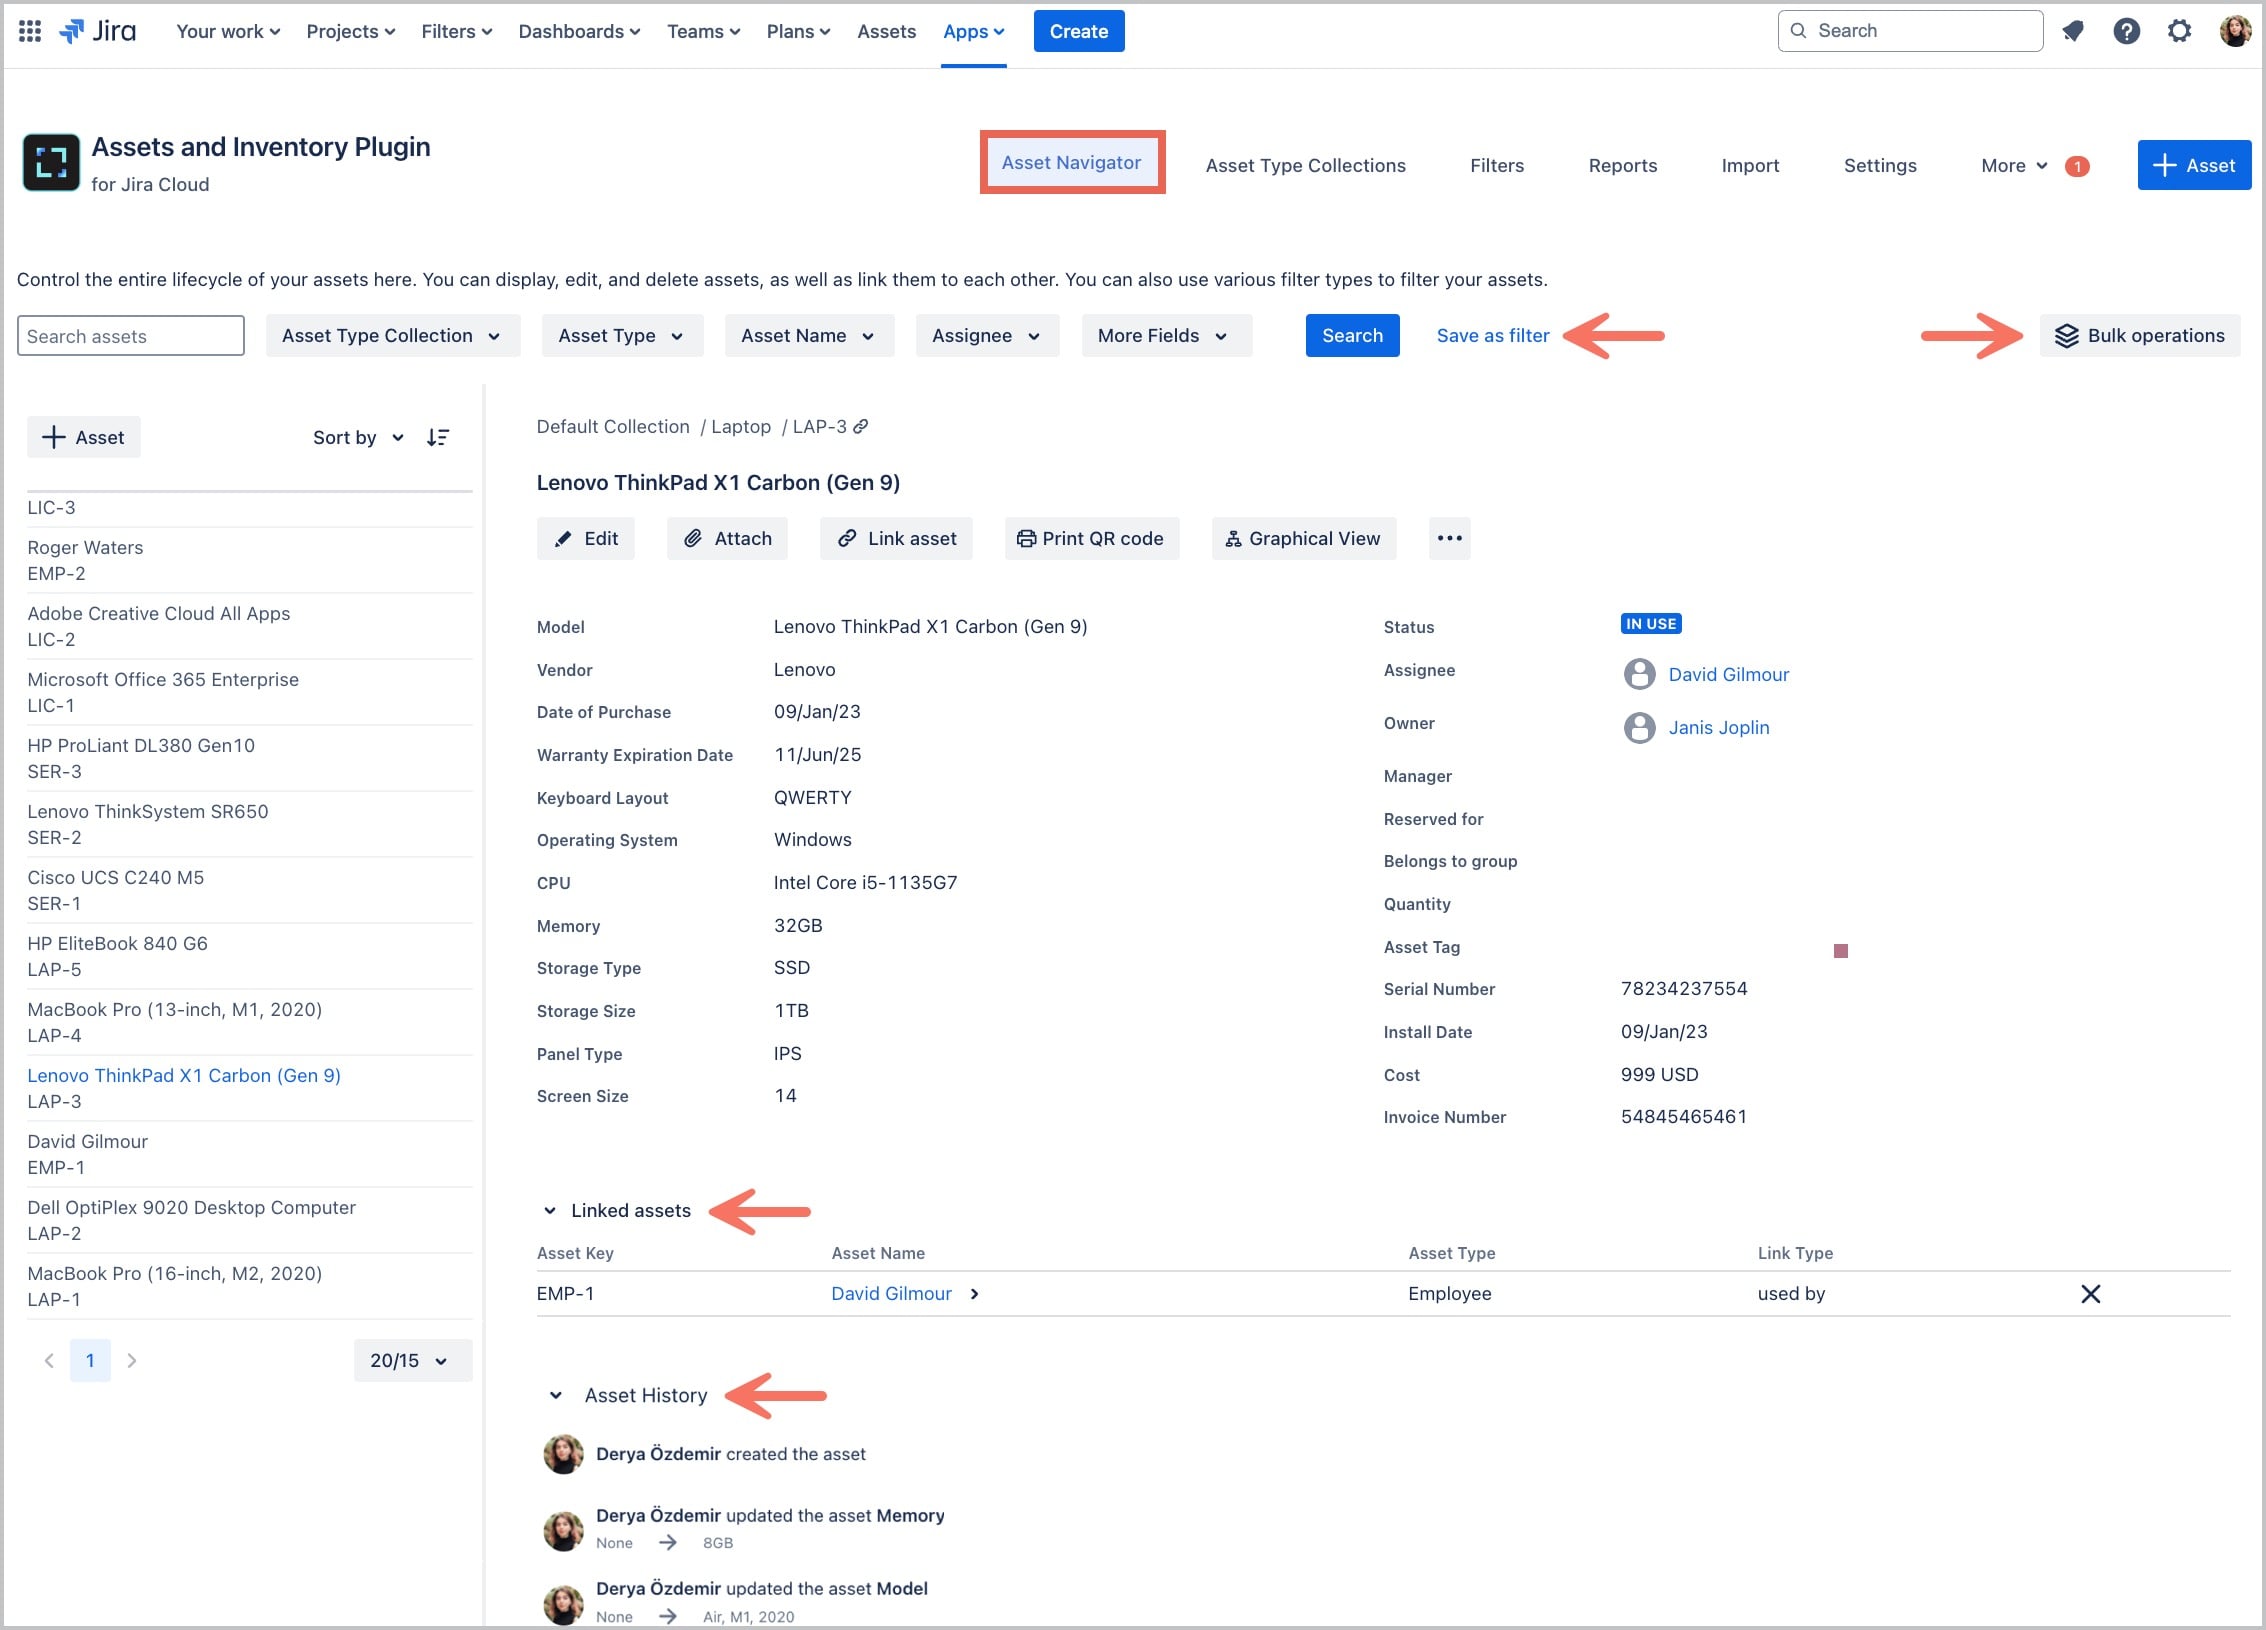Open the Reports tab
Image resolution: width=2266 pixels, height=1630 pixels.
tap(1622, 166)
